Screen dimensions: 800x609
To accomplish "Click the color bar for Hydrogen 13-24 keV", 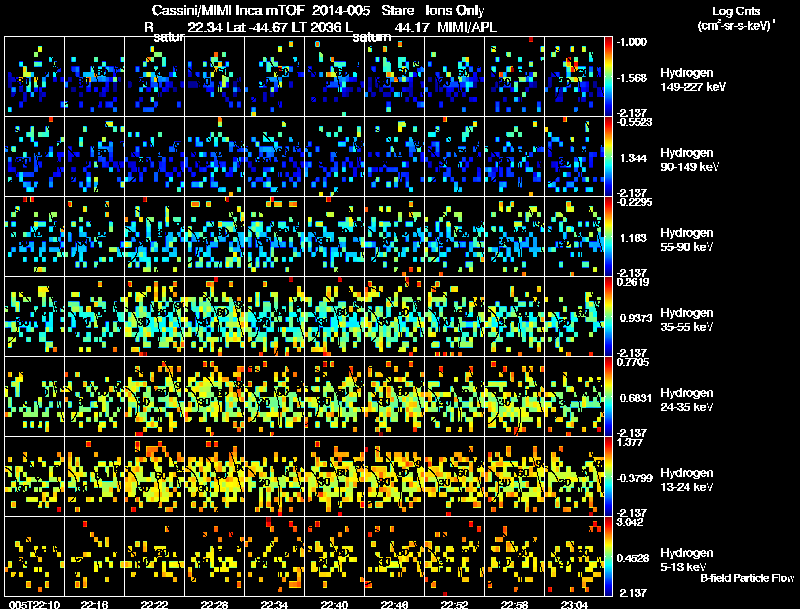I will 609,476.
